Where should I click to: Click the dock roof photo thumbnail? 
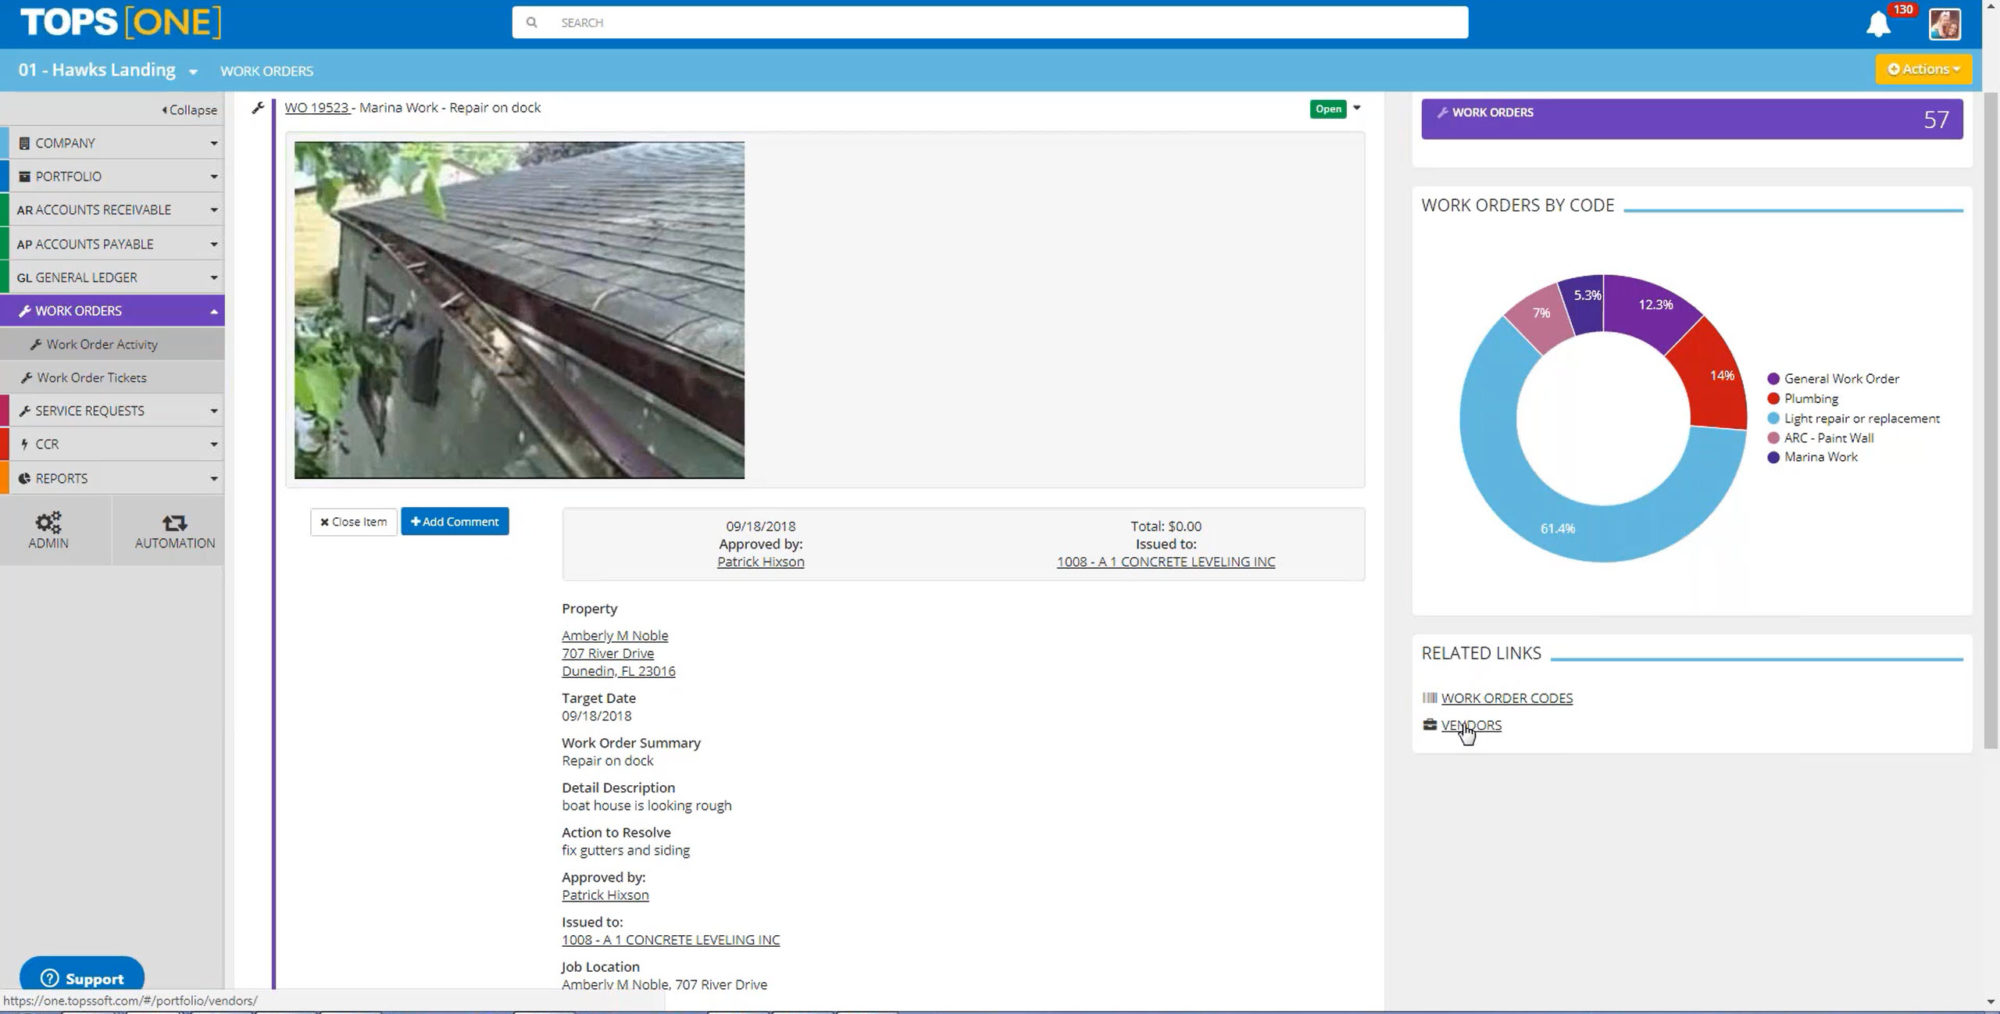[x=519, y=310]
